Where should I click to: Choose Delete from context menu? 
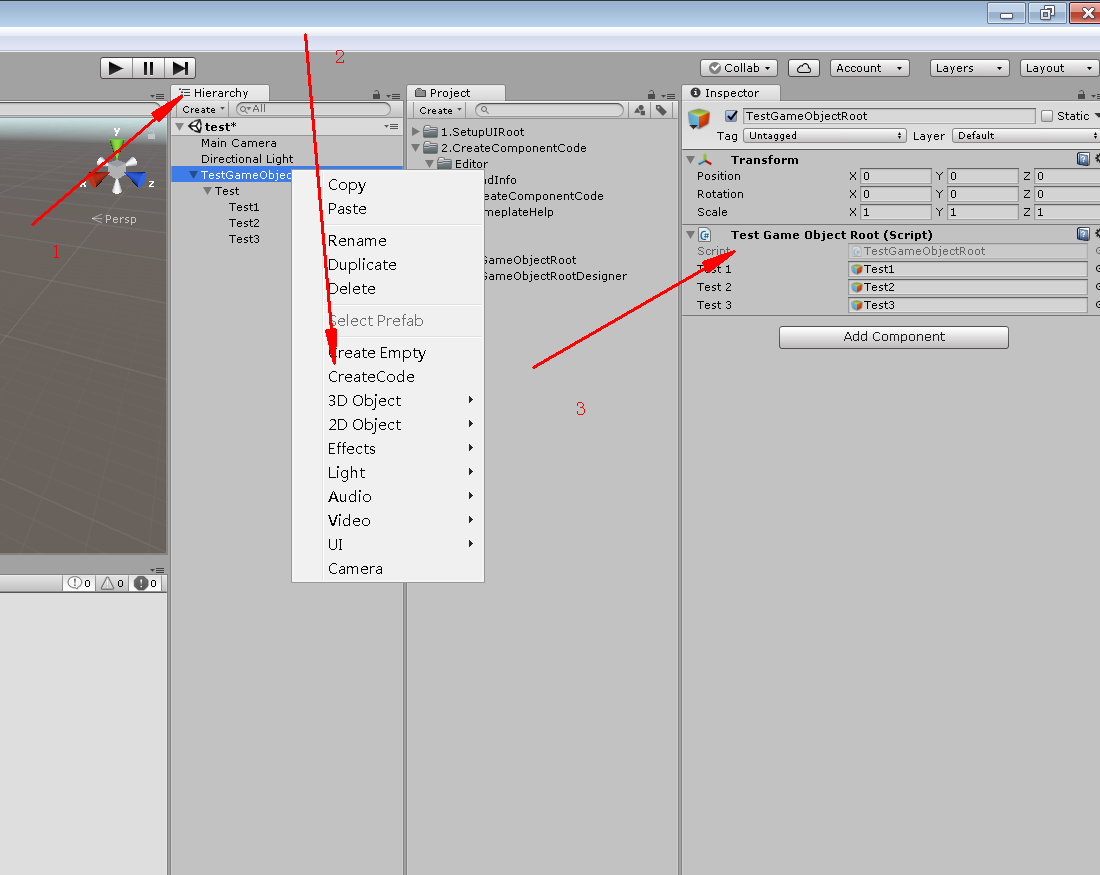click(388, 288)
